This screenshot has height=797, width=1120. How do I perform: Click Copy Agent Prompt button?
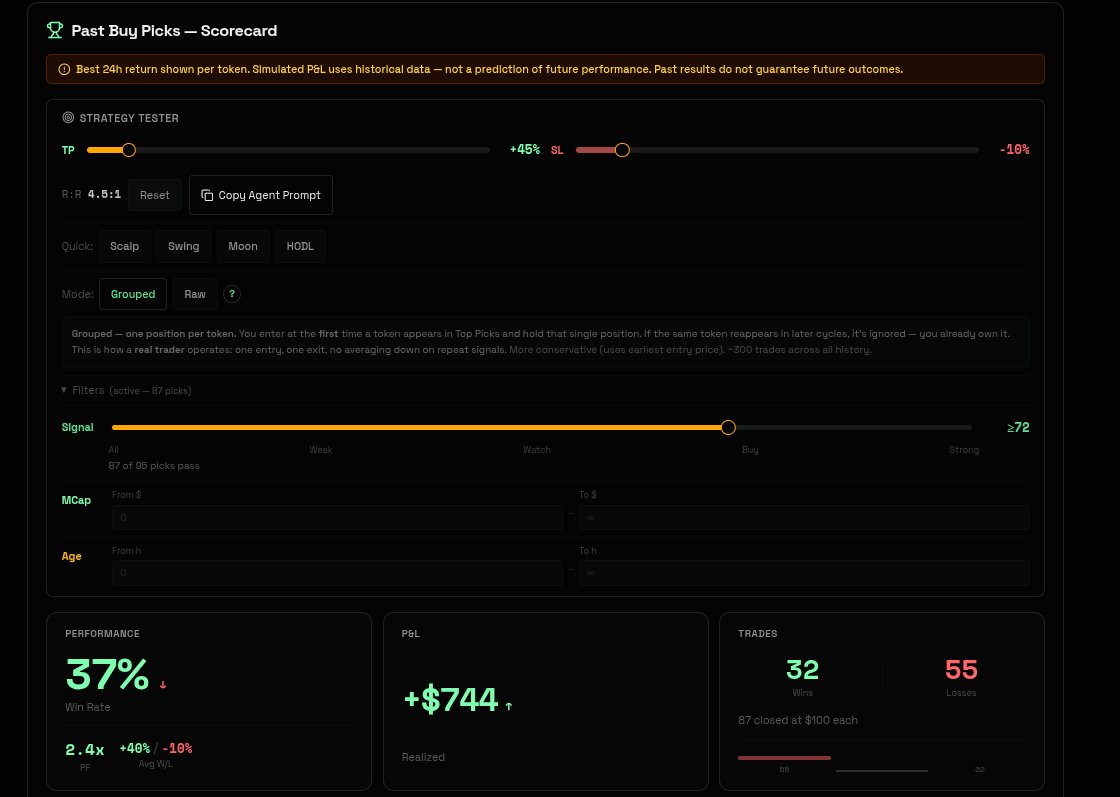(x=261, y=195)
